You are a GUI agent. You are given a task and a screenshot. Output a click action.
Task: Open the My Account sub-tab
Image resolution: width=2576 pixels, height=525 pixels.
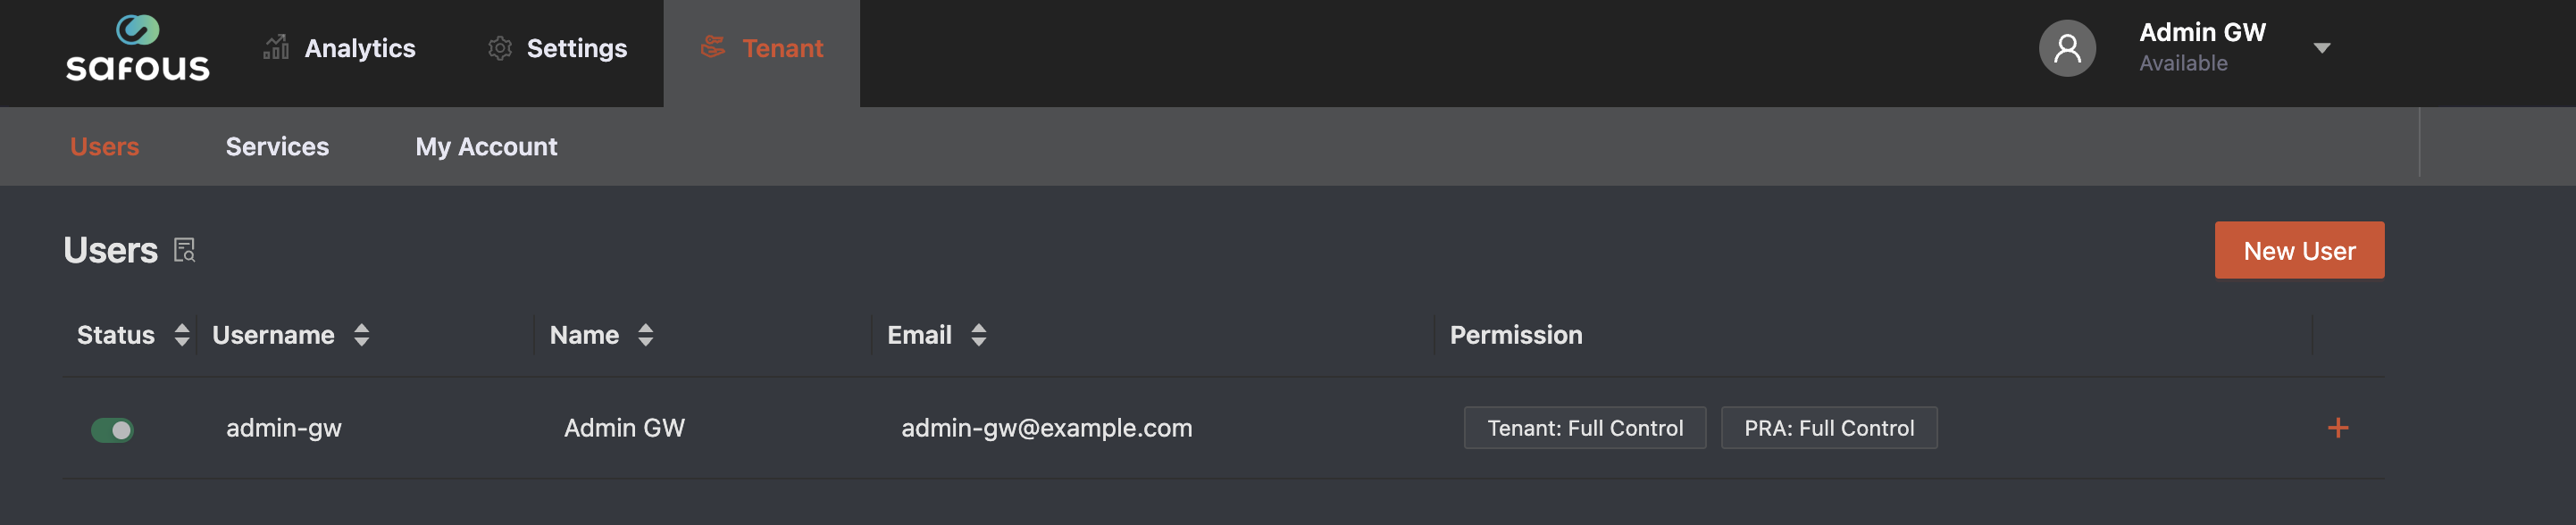pyautogui.click(x=486, y=147)
